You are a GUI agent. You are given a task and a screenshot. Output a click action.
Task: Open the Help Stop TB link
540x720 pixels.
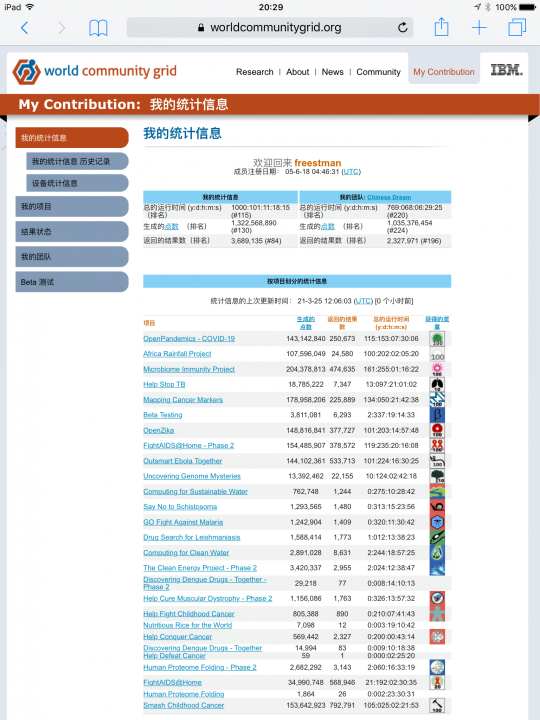tap(164, 385)
